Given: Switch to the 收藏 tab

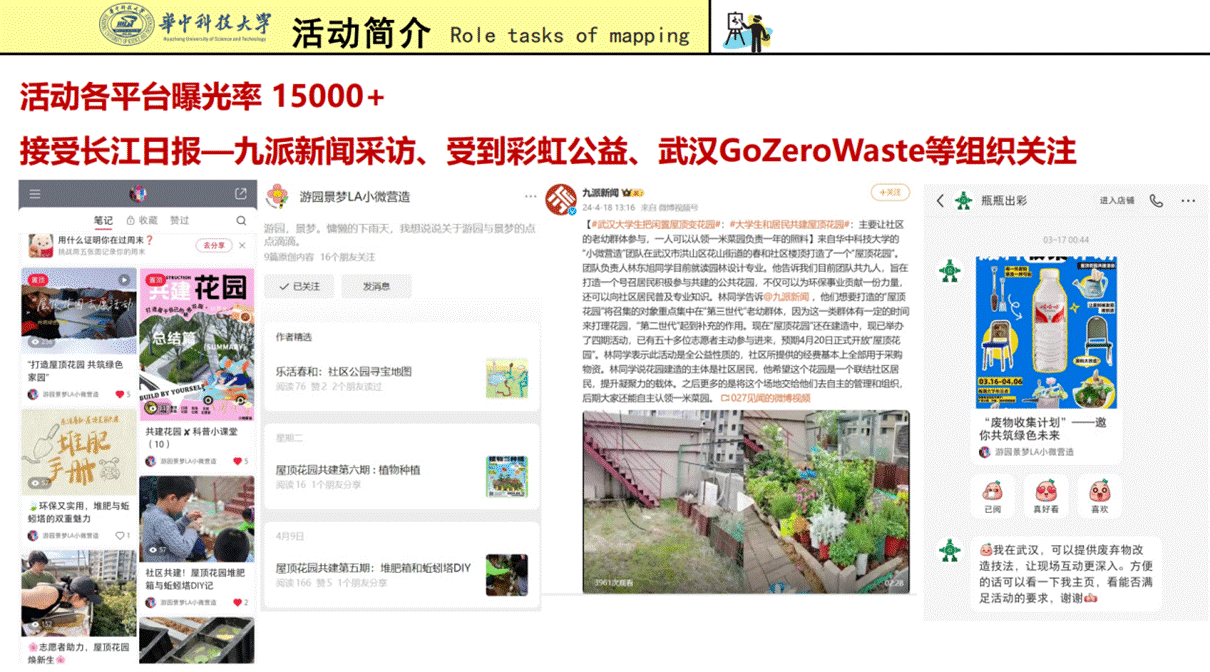Looking at the screenshot, I should 143,220.
